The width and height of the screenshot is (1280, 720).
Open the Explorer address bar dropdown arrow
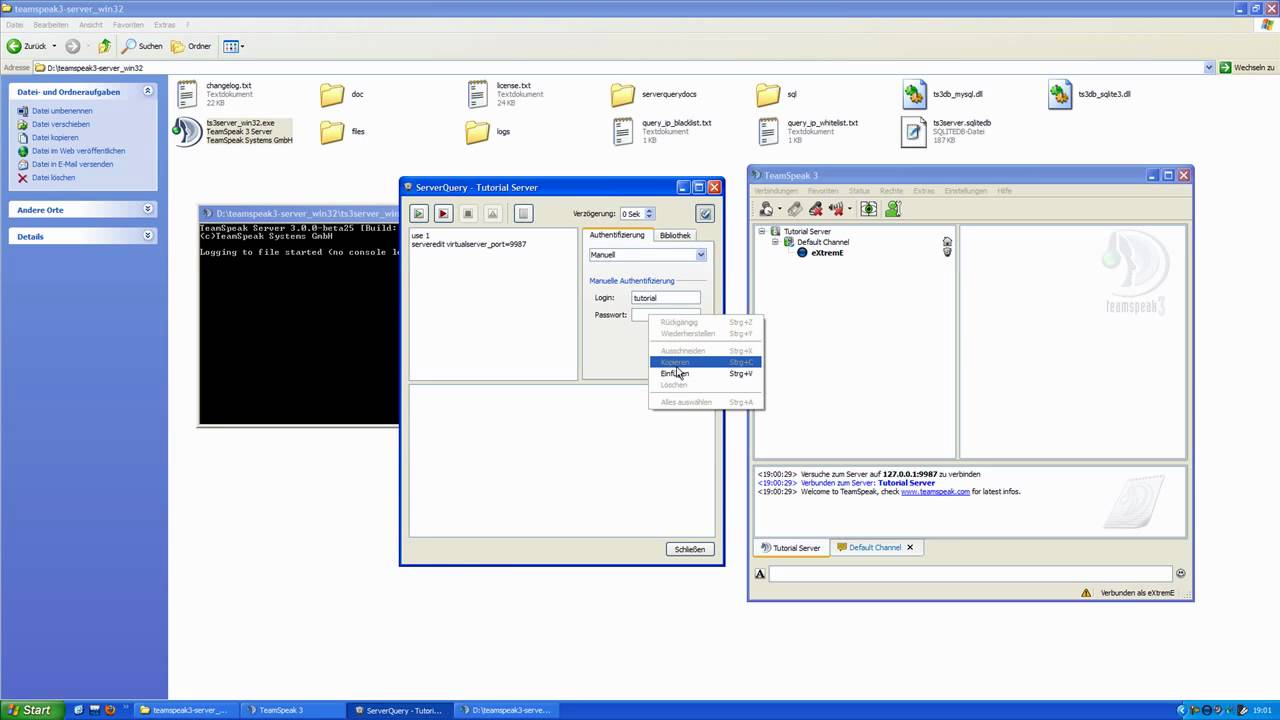pos(1209,68)
